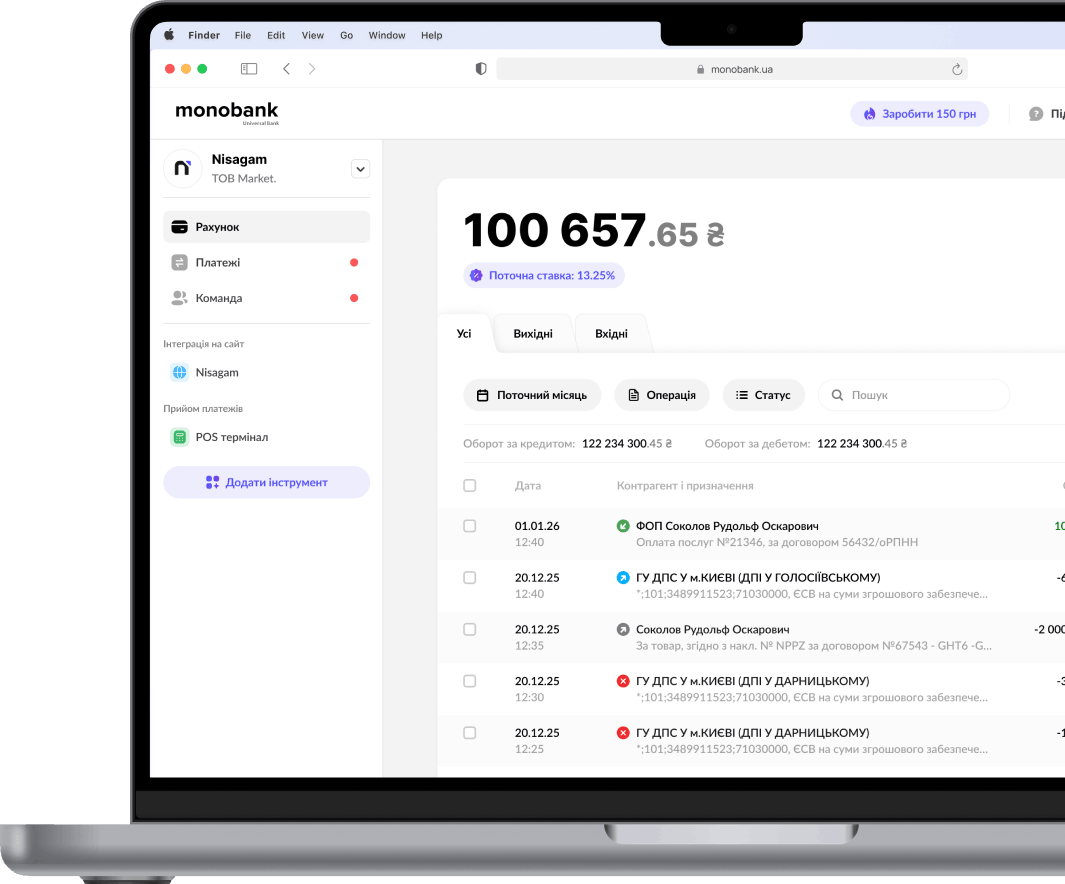This screenshot has height=884, width=1065.
Task: Reload the monobank.ua page
Action: [957, 69]
